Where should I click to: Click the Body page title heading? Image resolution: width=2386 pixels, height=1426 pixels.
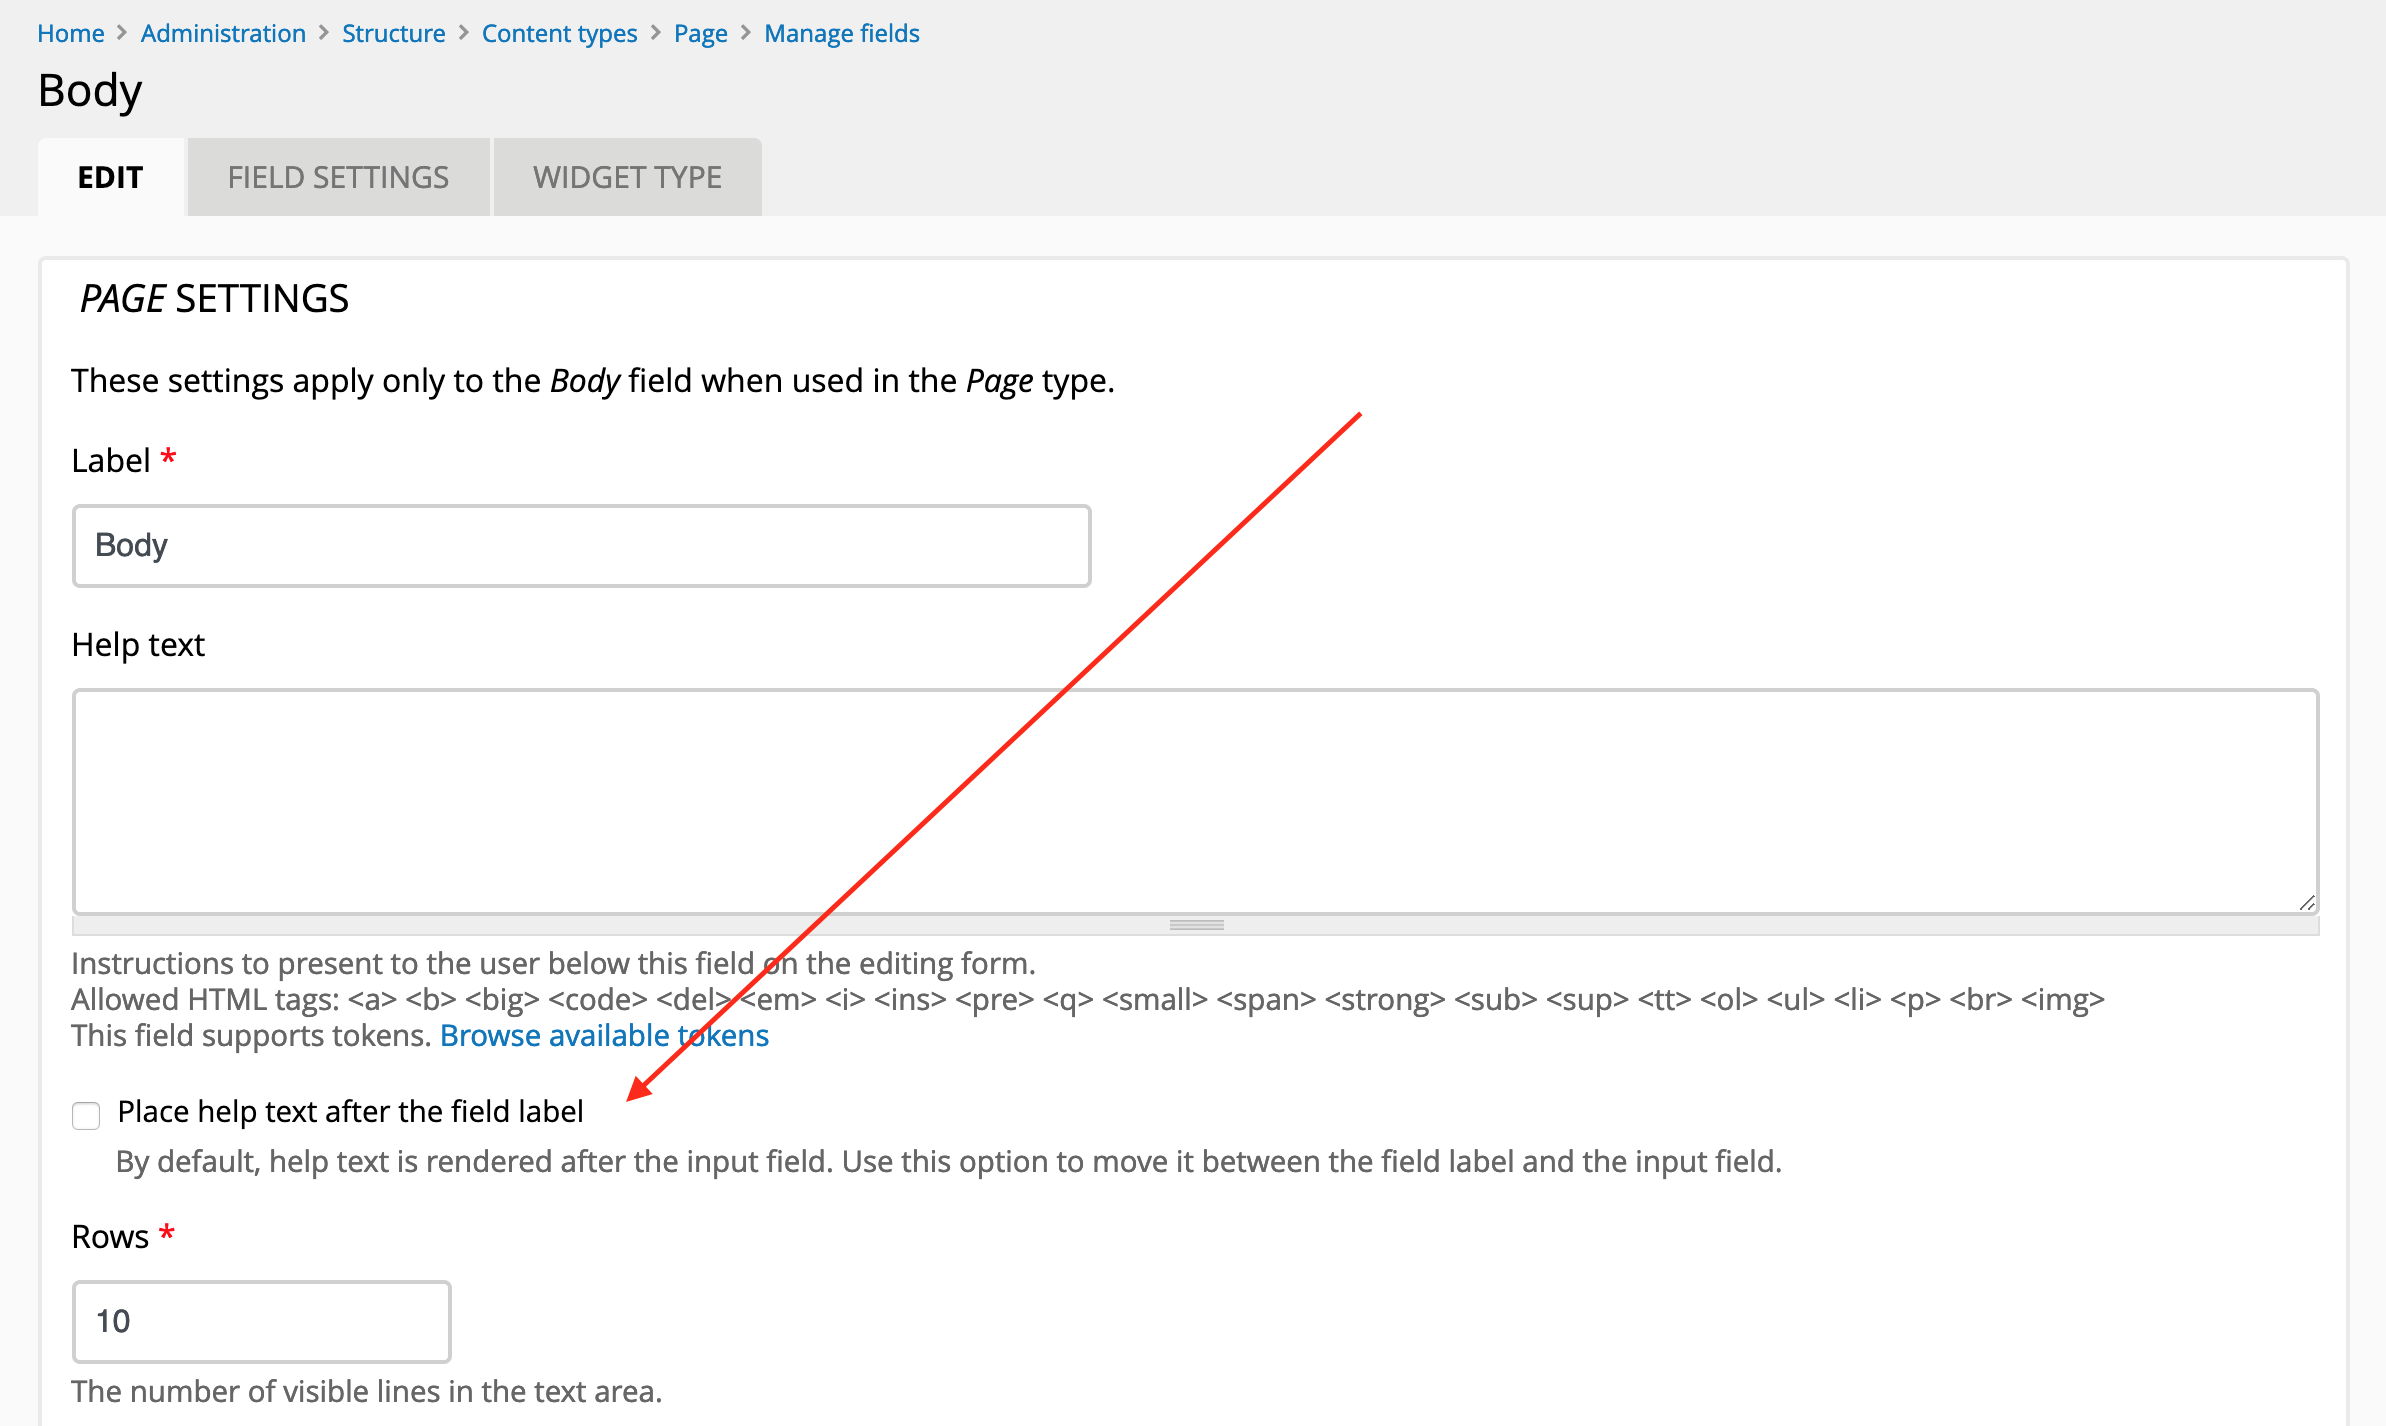pyautogui.click(x=90, y=90)
